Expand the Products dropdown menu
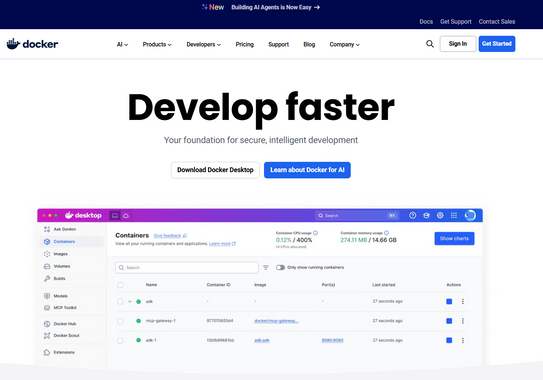Screen dimensions: 543x380 point(157,44)
